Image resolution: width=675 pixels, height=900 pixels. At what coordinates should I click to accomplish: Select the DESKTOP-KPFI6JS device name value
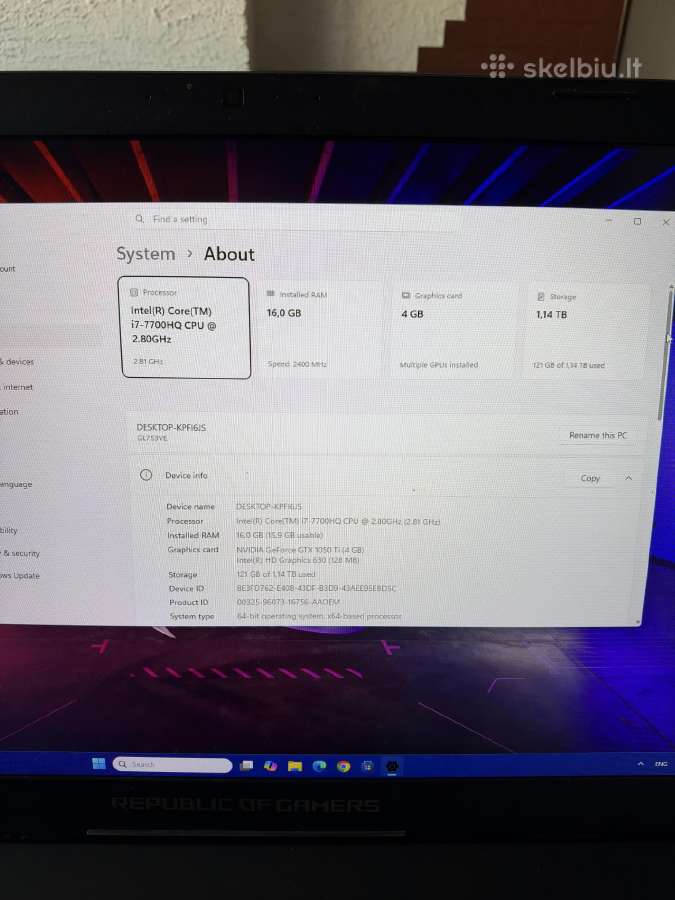point(269,506)
